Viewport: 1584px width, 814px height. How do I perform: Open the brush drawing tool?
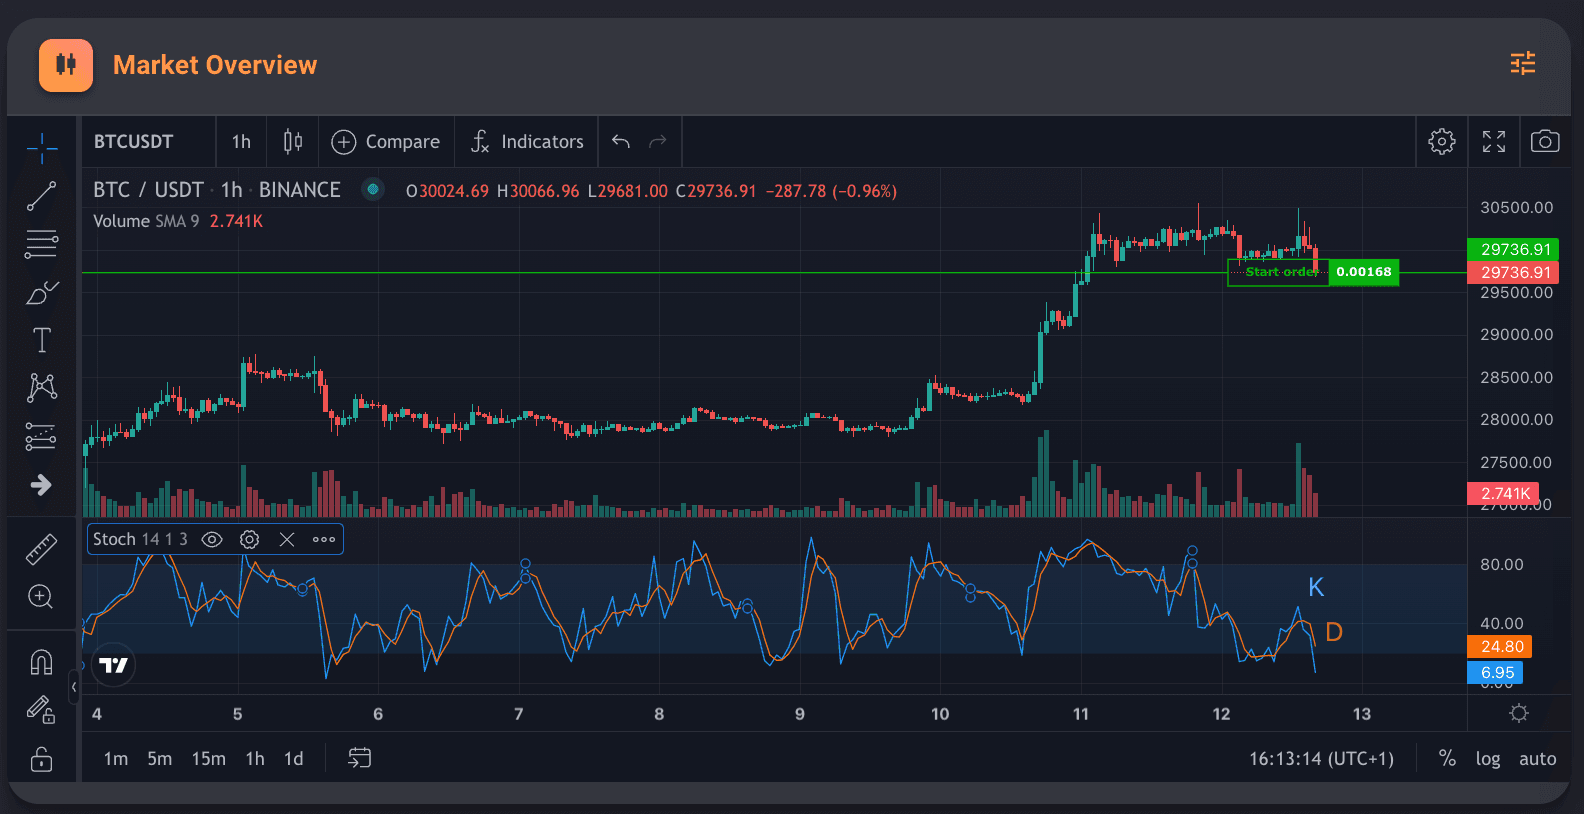coord(41,293)
